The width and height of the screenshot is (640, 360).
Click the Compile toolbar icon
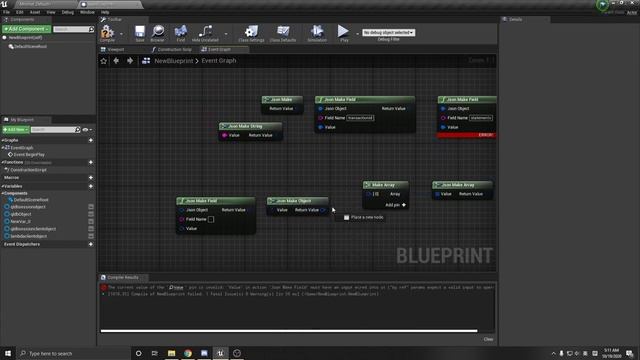[x=107, y=33]
